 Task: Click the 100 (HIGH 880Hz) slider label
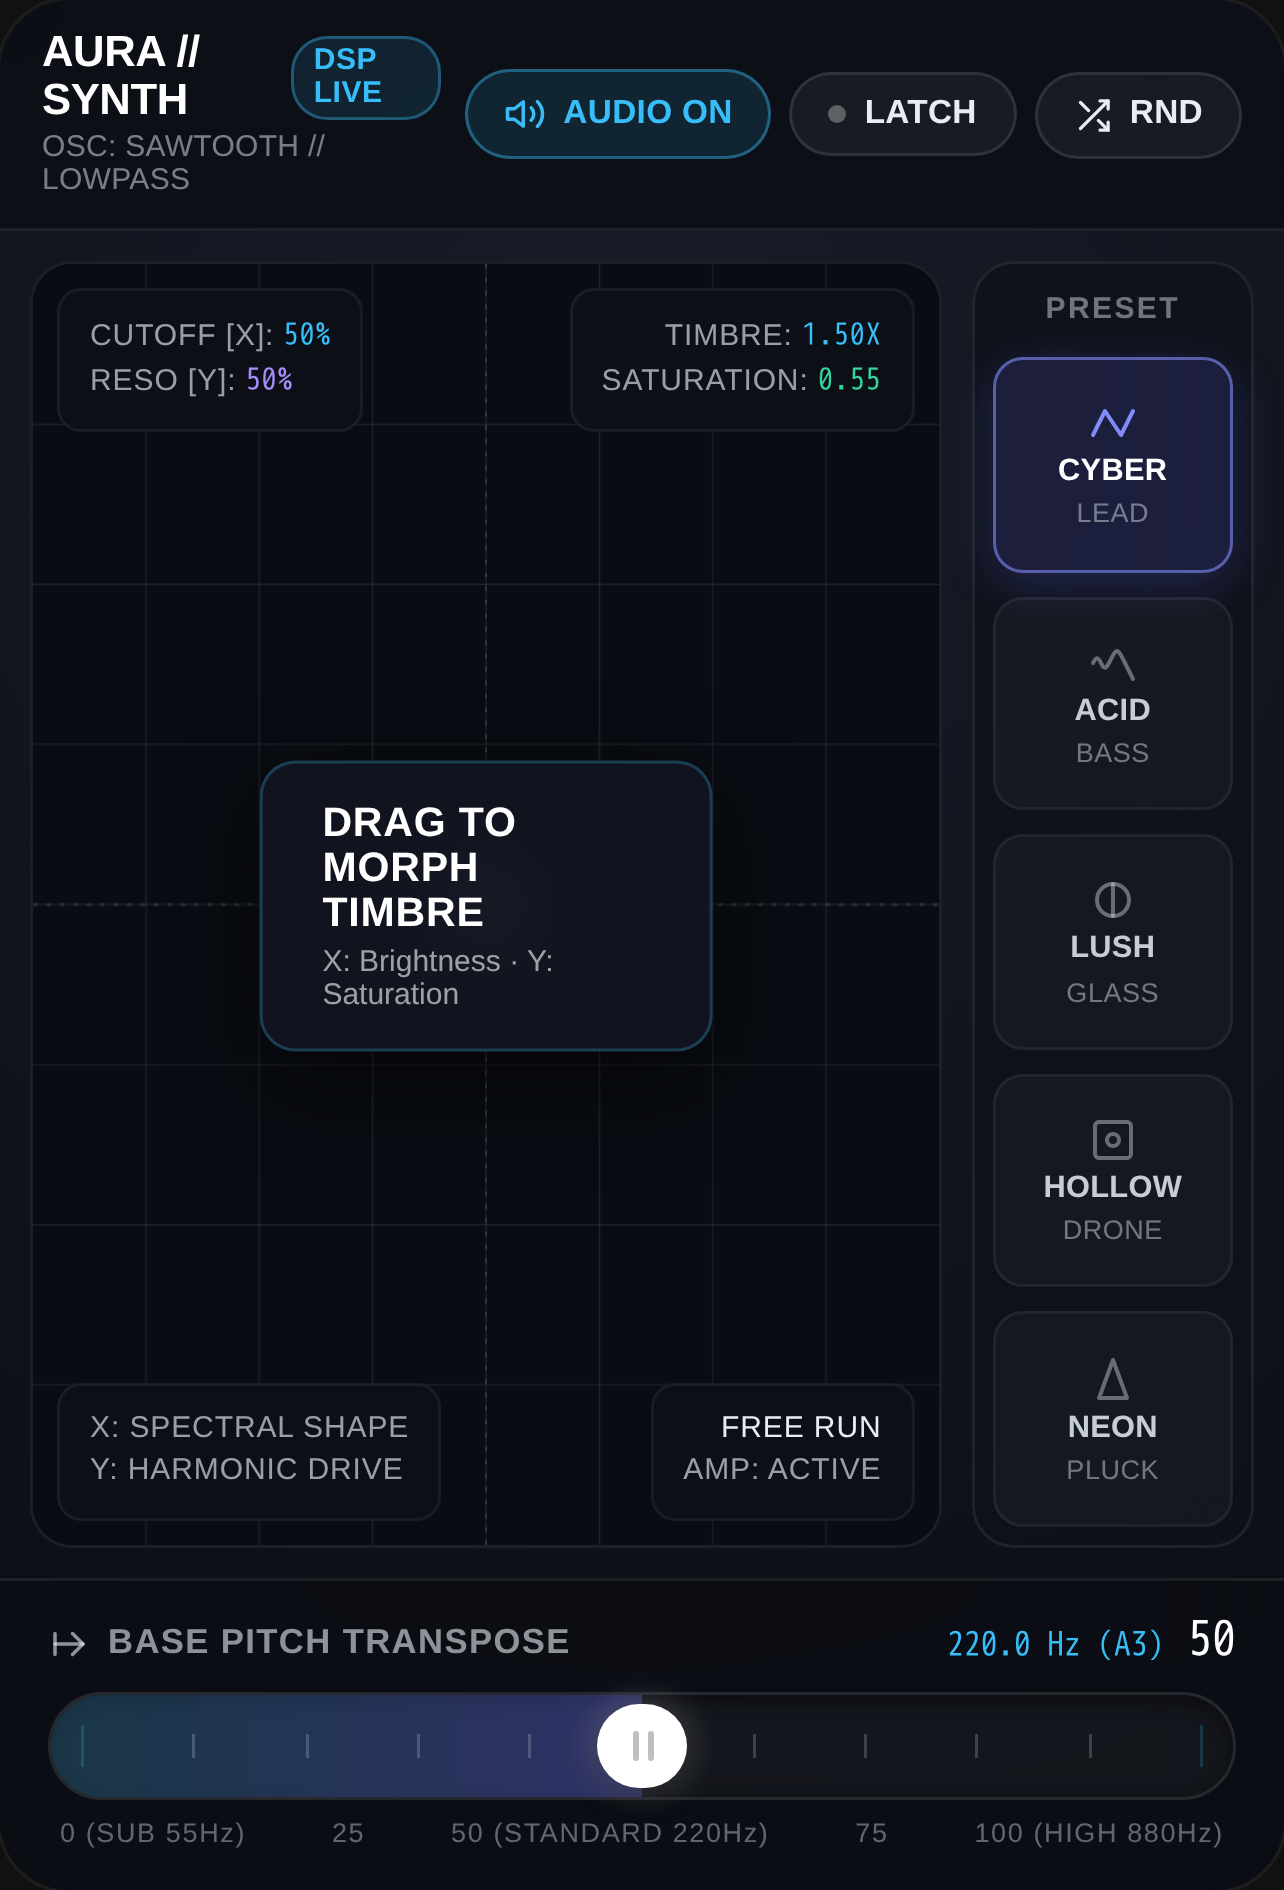(1098, 1833)
